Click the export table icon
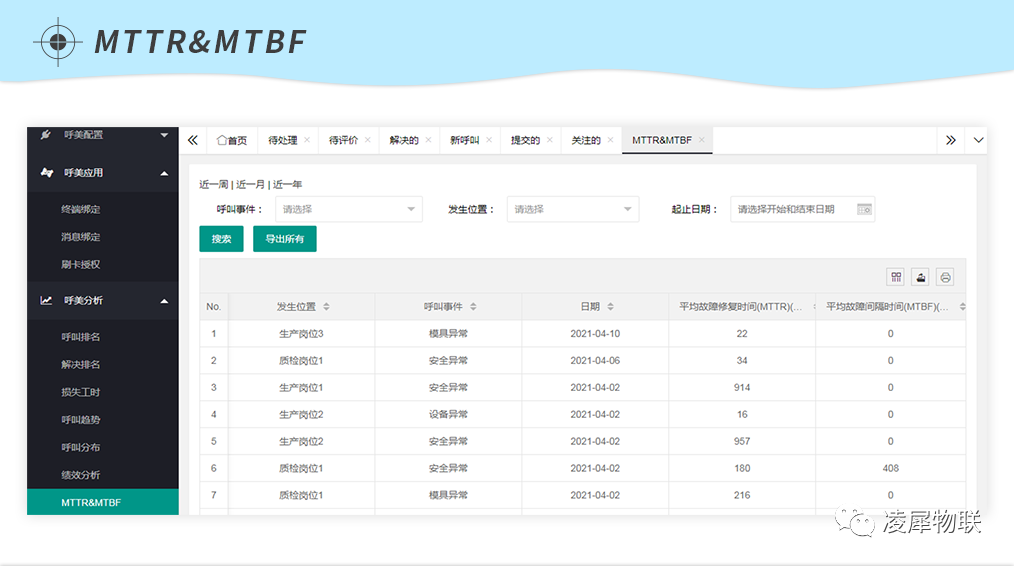 coord(920,277)
